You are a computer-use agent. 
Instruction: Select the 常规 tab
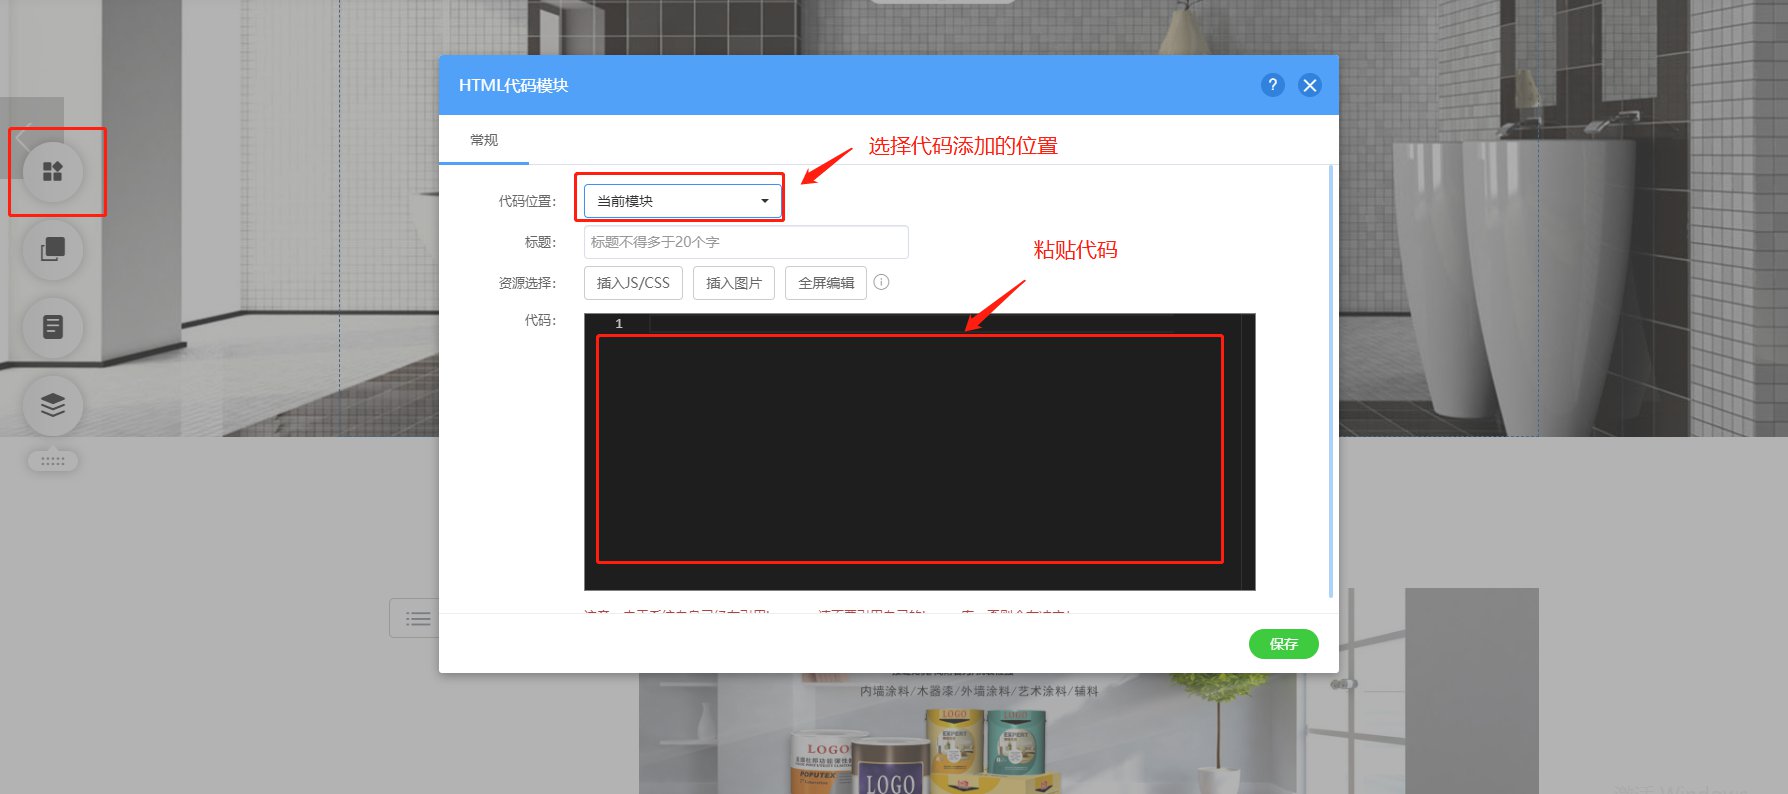[x=484, y=140]
